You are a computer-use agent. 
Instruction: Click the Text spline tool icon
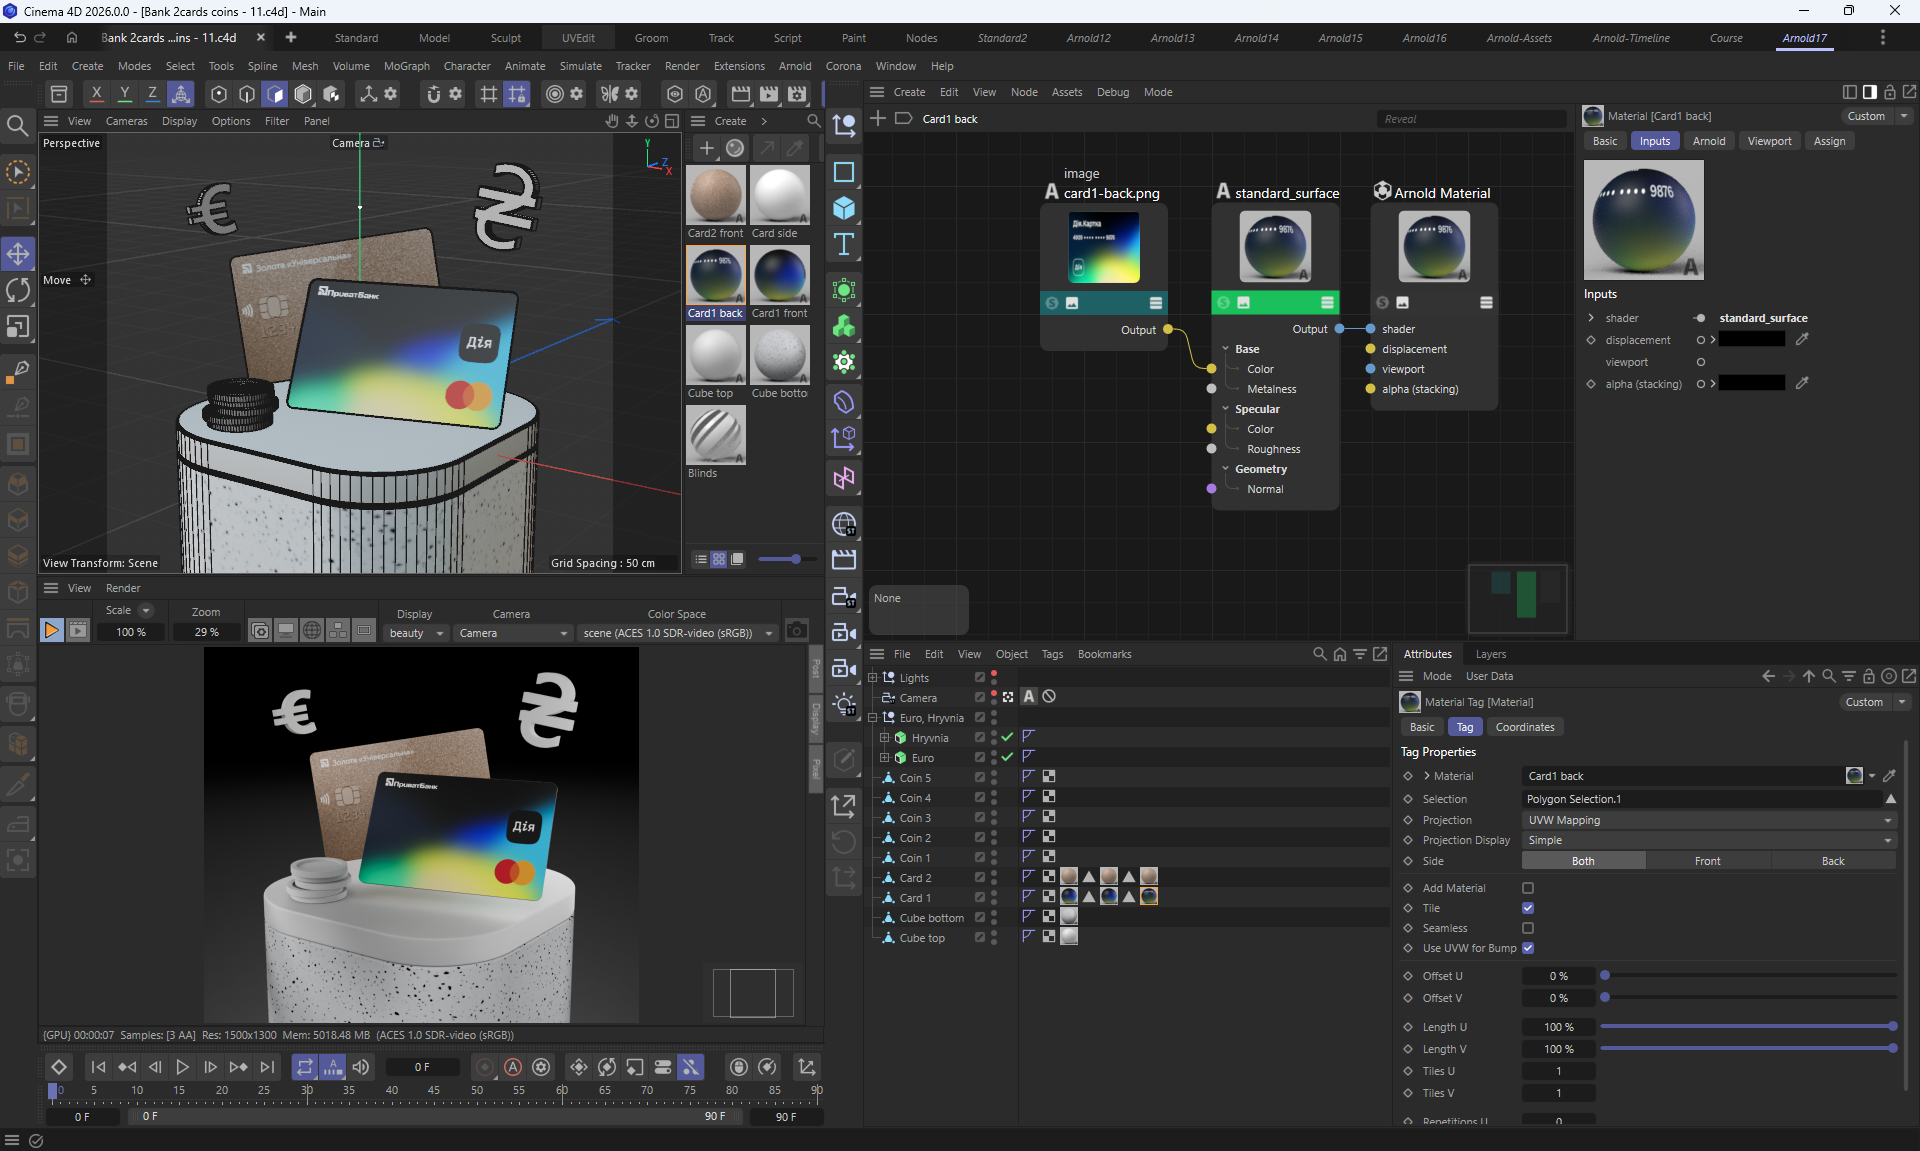(844, 245)
